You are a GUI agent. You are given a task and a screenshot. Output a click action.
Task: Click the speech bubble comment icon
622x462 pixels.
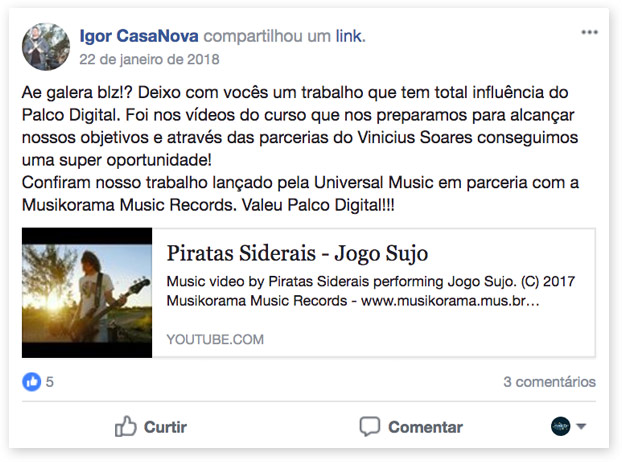pyautogui.click(x=369, y=427)
